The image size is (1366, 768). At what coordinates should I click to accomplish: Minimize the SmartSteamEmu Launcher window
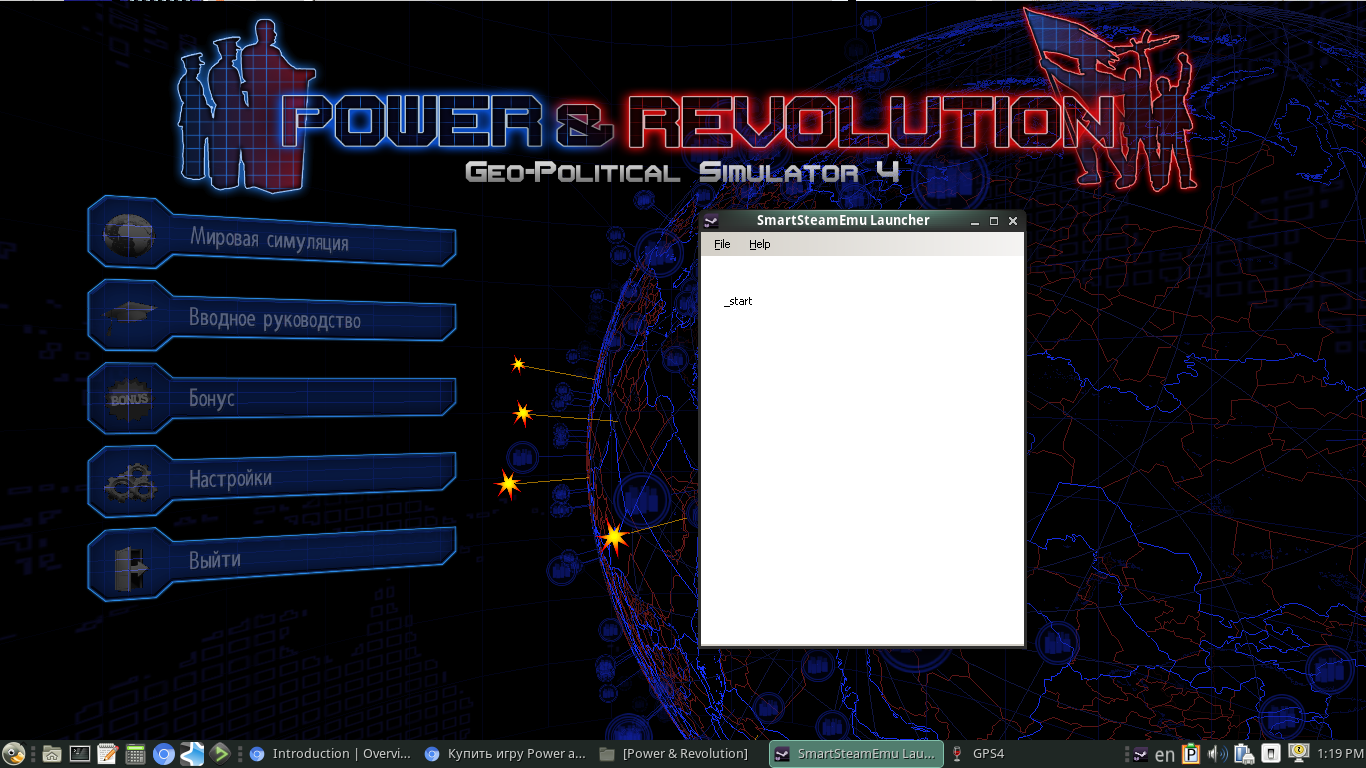(975, 221)
